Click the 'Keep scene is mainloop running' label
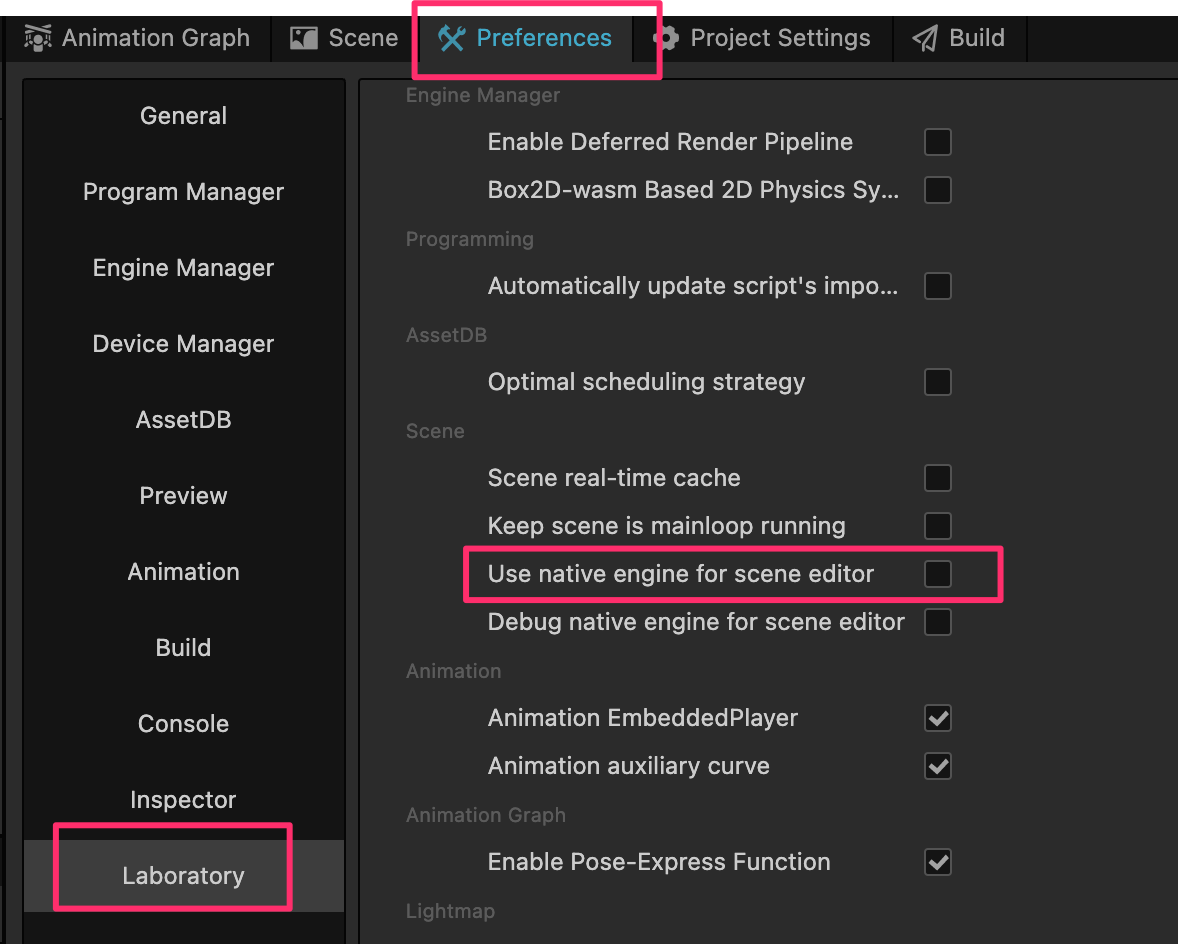1178x944 pixels. 666,526
